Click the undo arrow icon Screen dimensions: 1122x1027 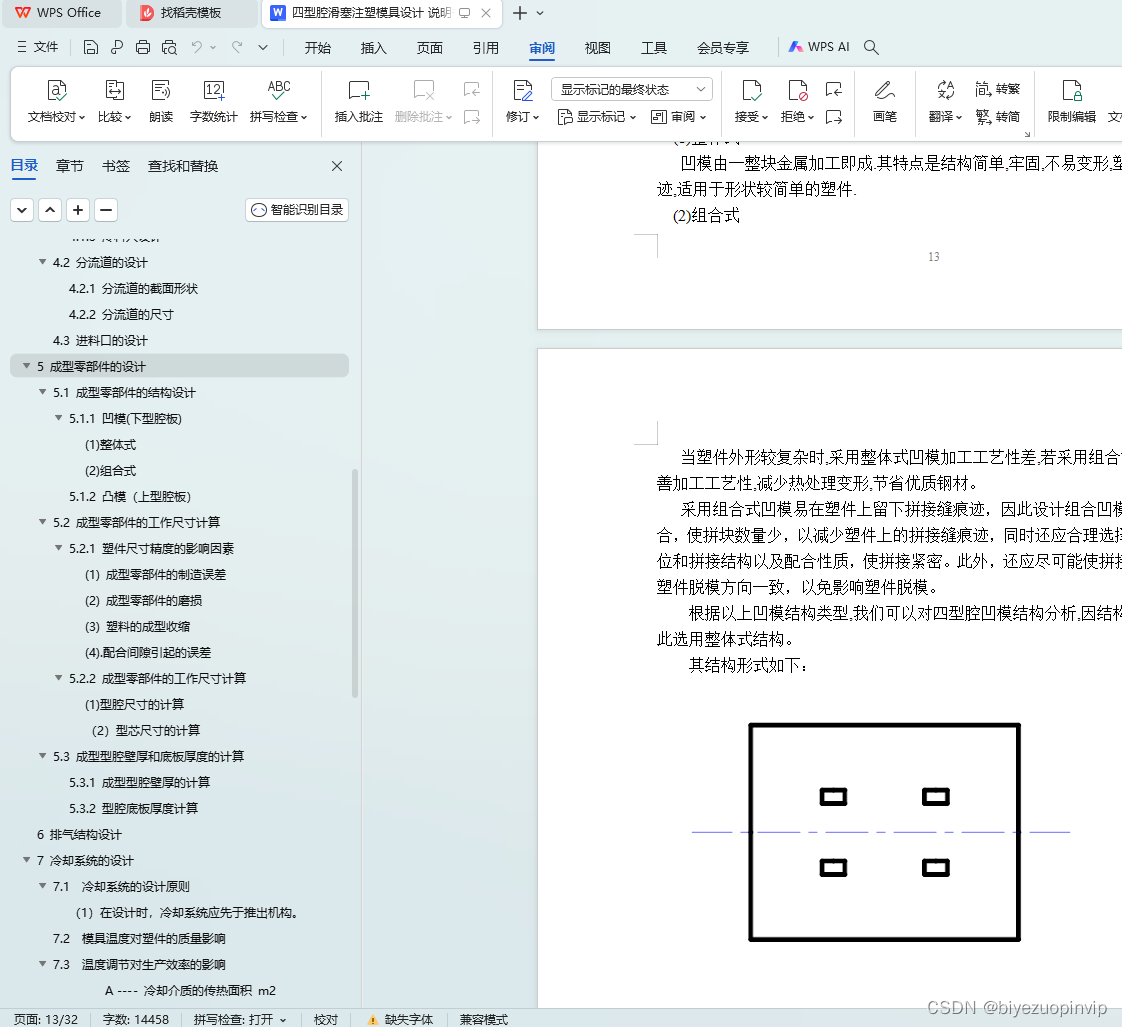point(197,47)
